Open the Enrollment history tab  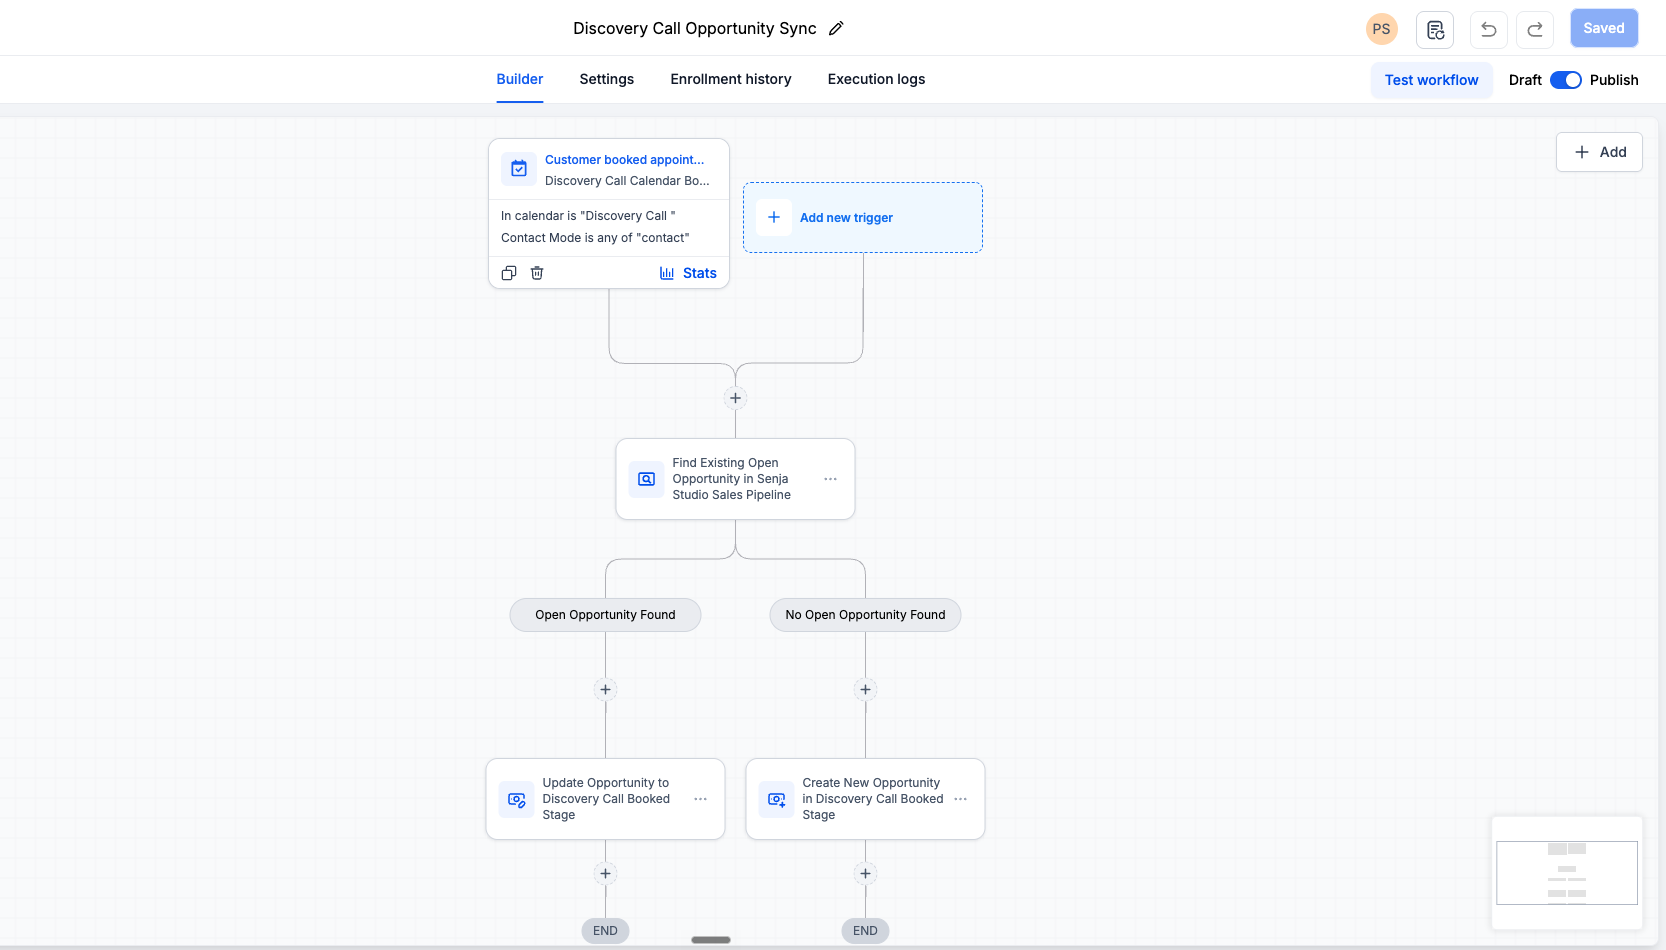tap(731, 79)
